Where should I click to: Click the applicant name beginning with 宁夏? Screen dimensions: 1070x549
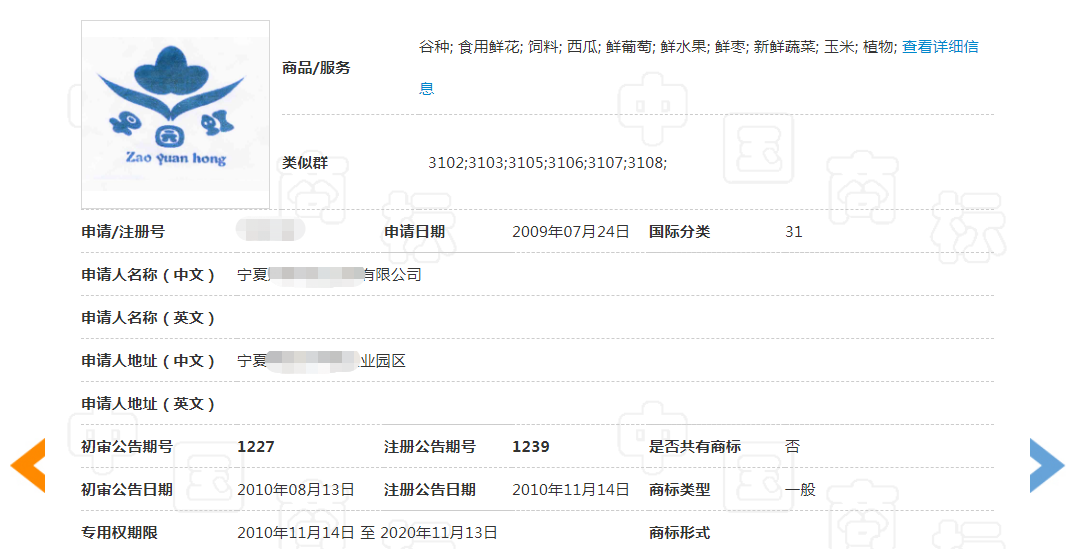tap(329, 275)
